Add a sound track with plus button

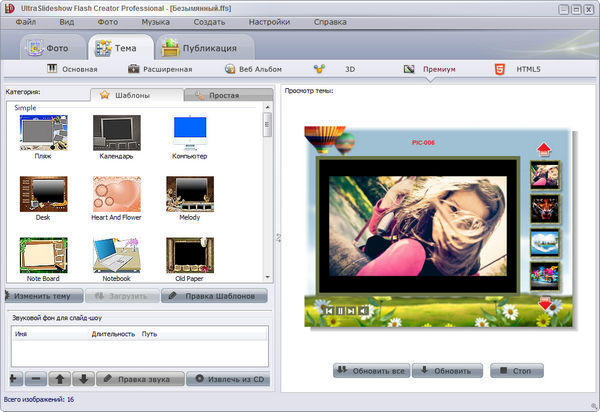[x=14, y=379]
